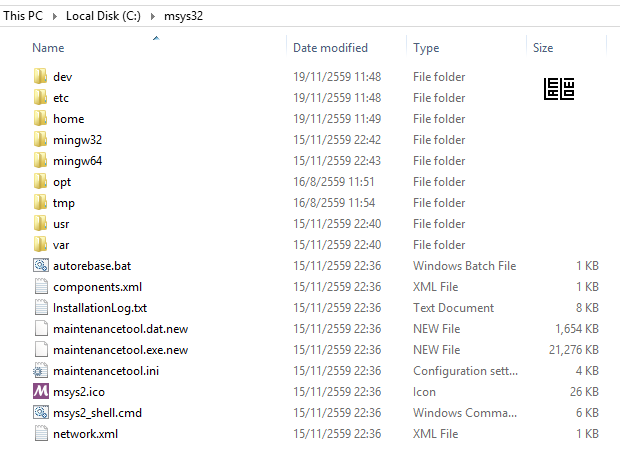Select the msys2.ico purple M icon
Image resolution: width=620 pixels, height=453 pixels.
(x=41, y=391)
